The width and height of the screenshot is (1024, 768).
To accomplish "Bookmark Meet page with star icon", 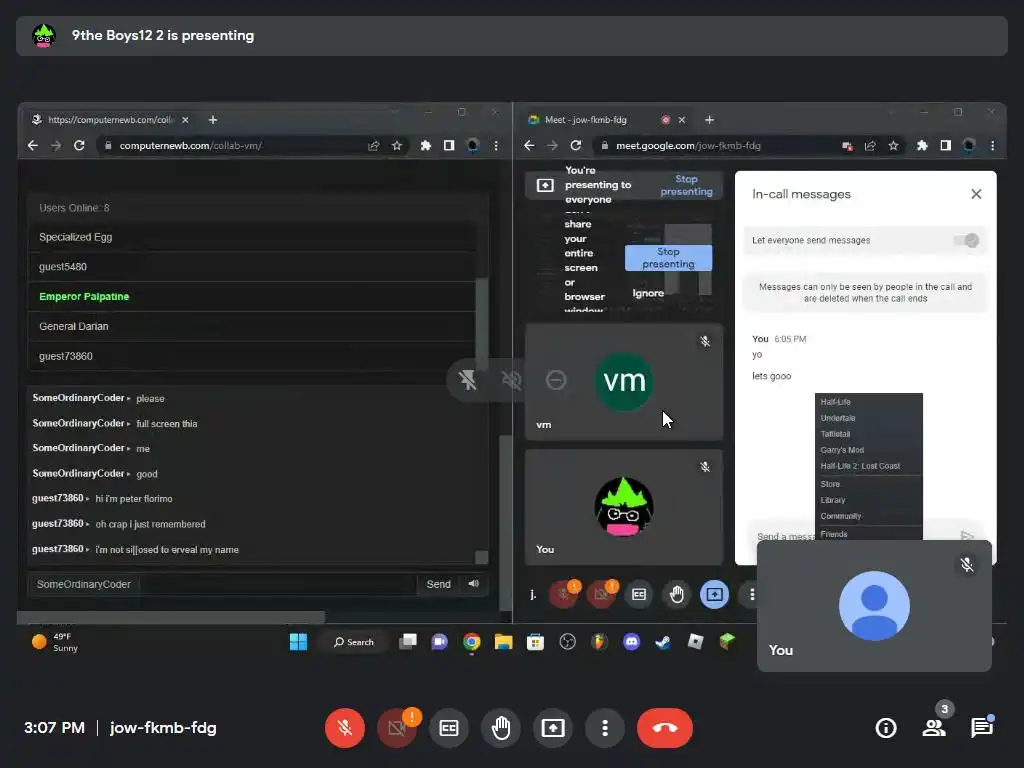I will [893, 146].
